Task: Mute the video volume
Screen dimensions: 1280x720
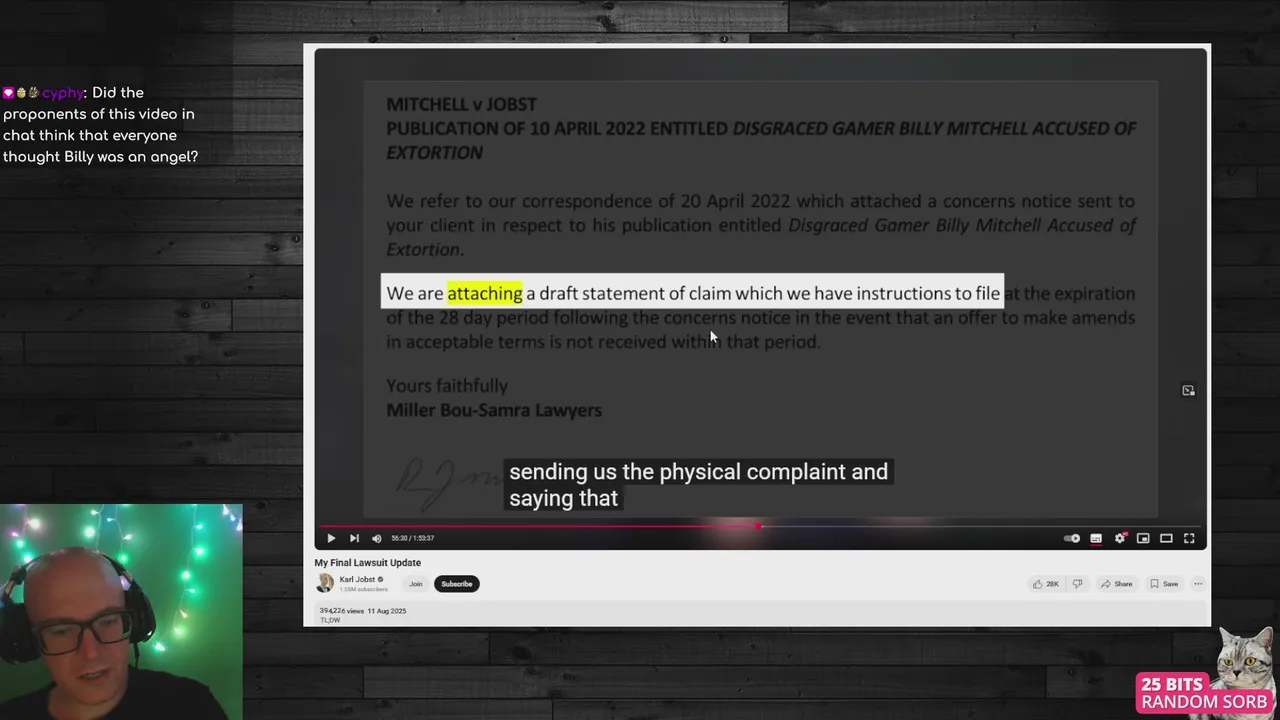Action: pyautogui.click(x=376, y=538)
